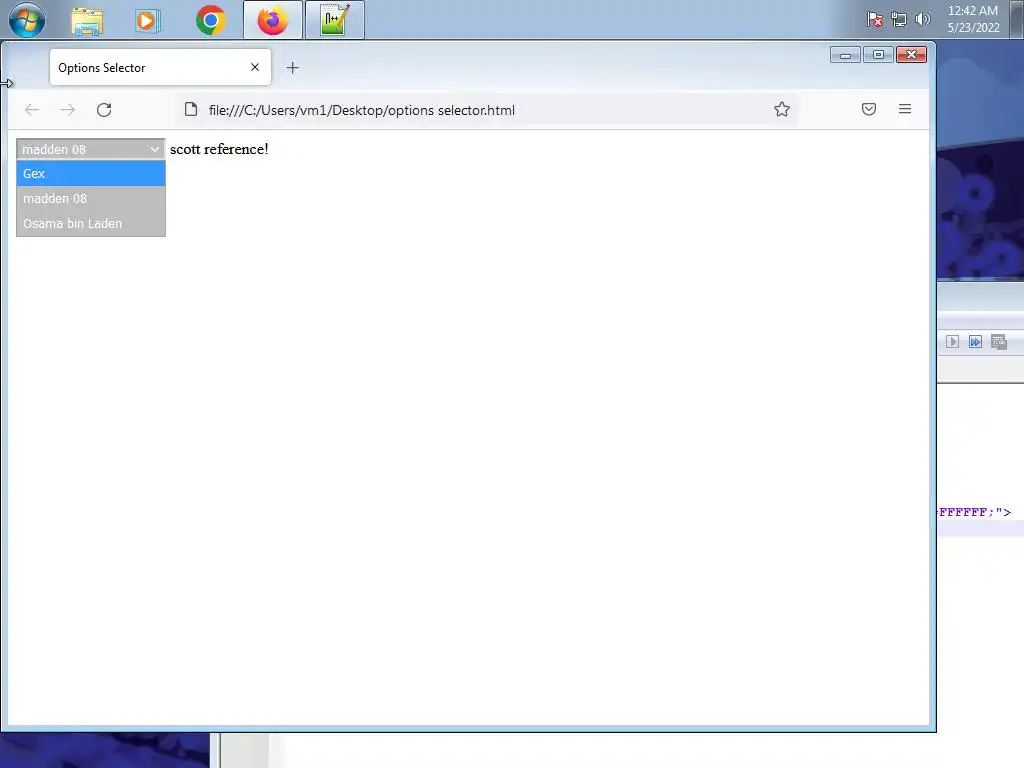
Task: Maximize the Firefox window
Action: coord(878,55)
